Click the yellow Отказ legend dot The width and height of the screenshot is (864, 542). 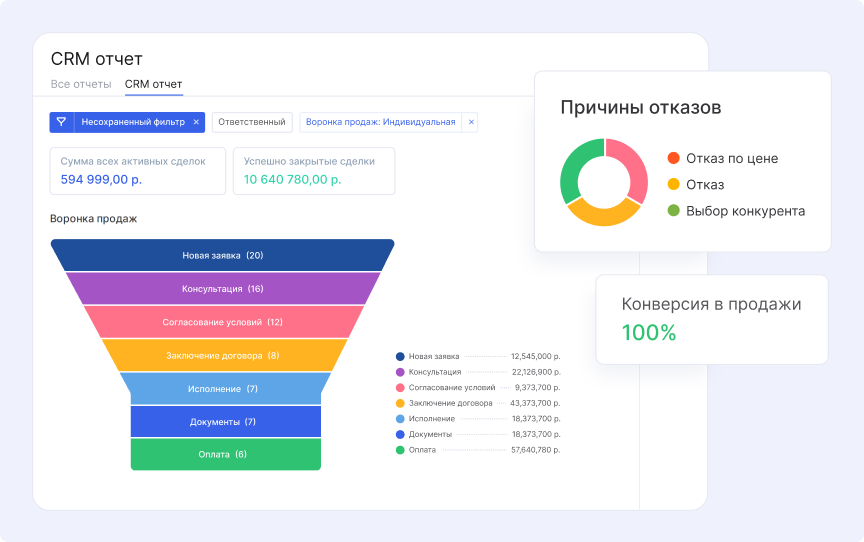click(x=674, y=185)
